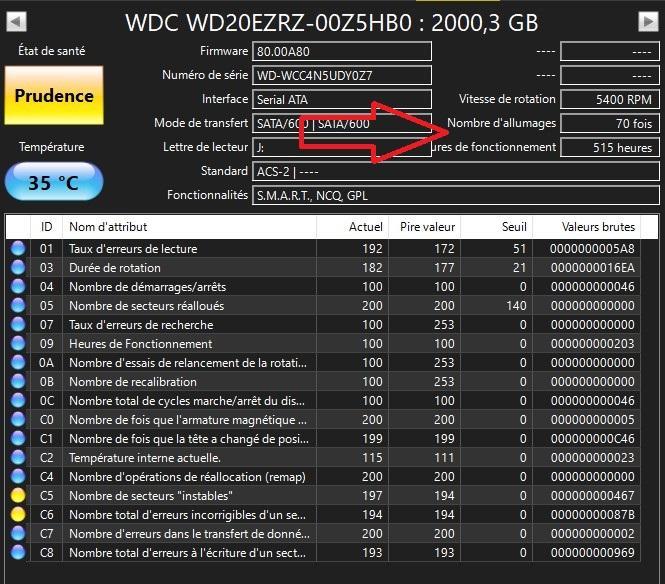Click threshold value 140
Screen dimensions: 665x584
pyautogui.click(x=516, y=305)
